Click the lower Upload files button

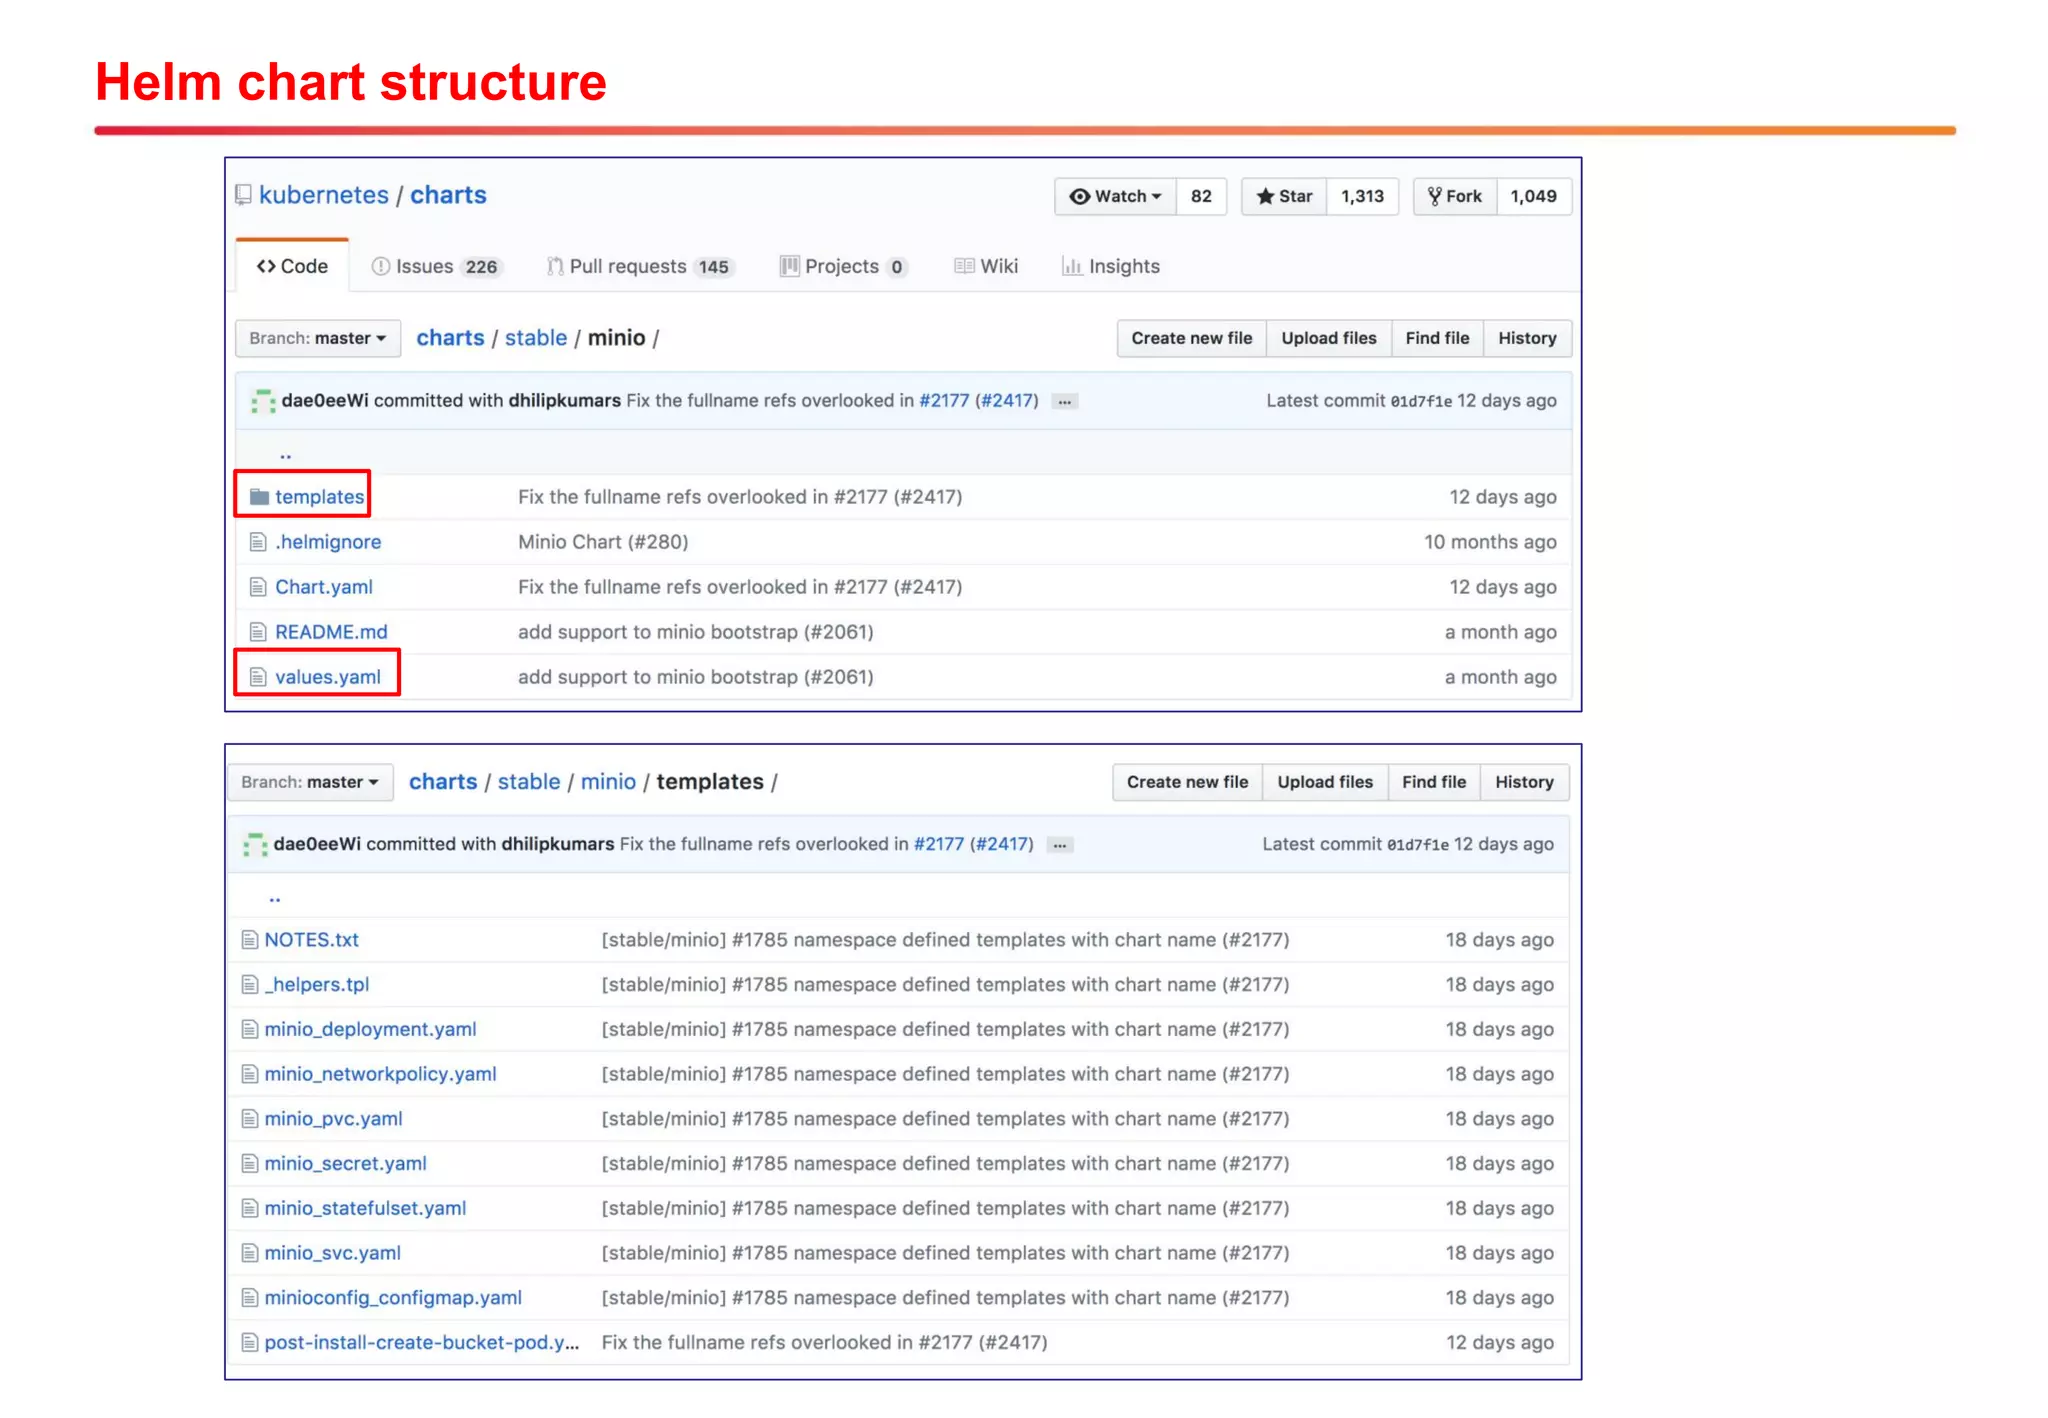coord(1324,782)
